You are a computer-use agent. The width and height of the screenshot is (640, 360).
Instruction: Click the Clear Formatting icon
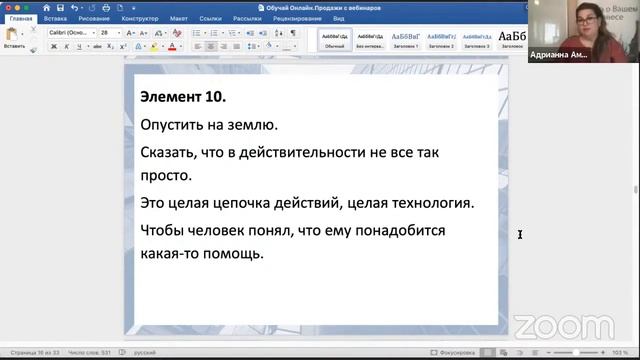click(177, 33)
